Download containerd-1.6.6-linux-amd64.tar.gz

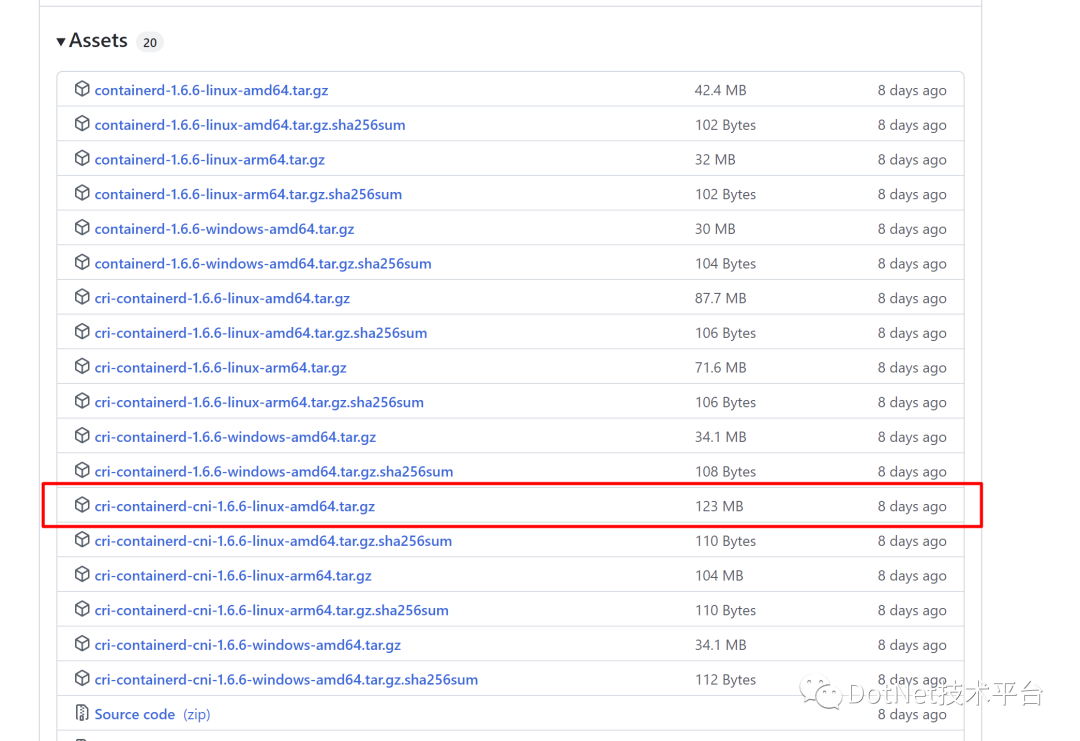click(211, 90)
